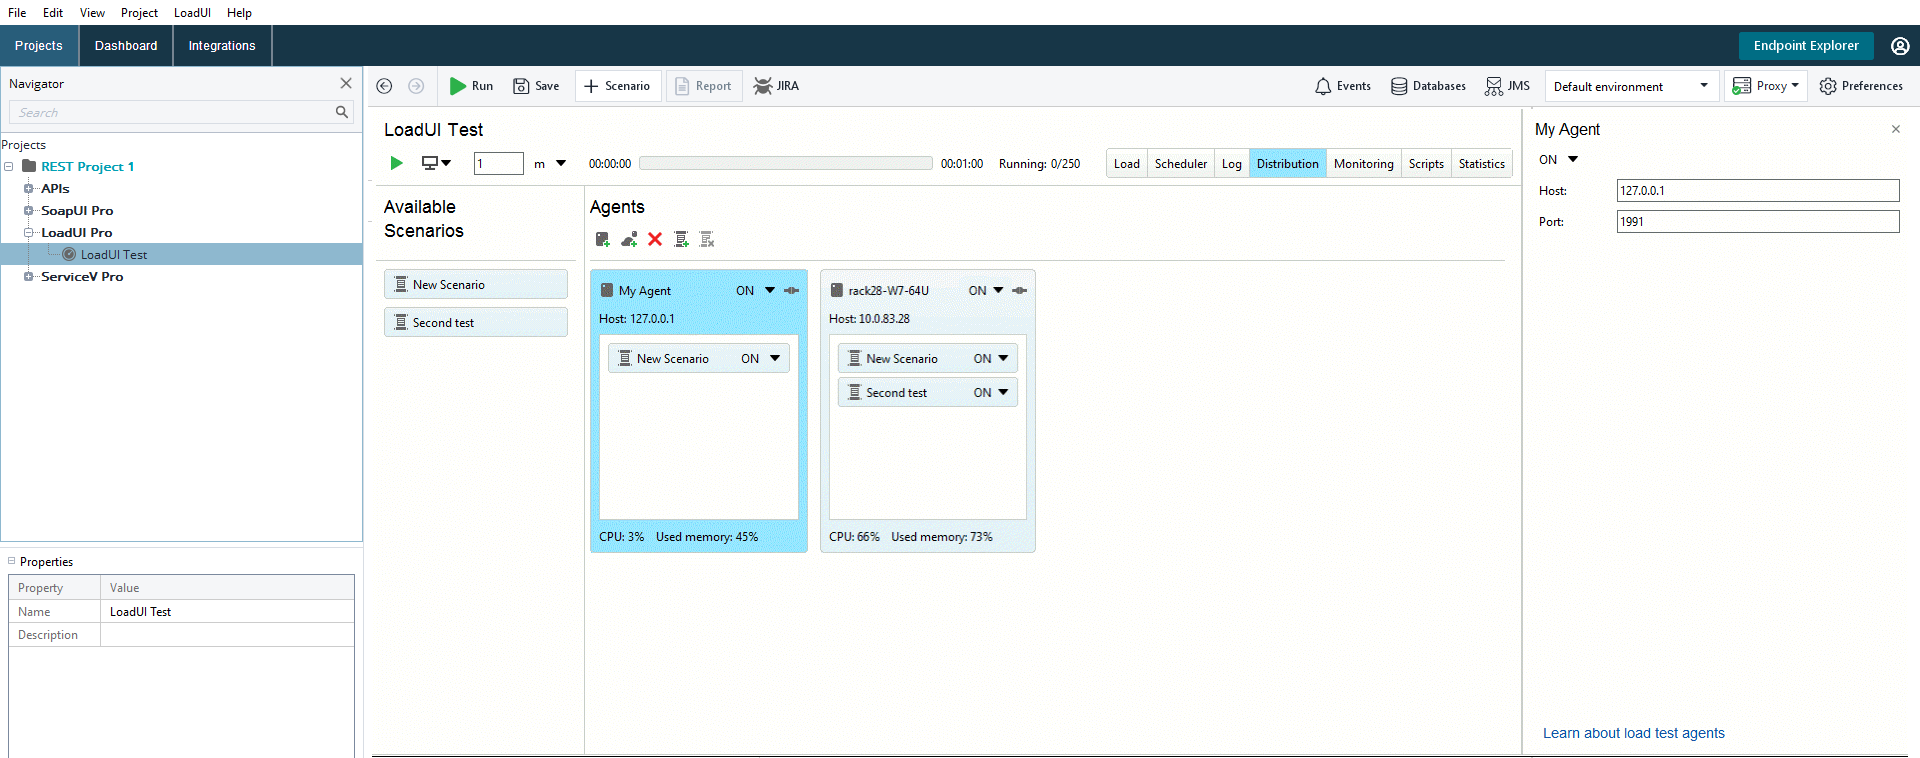Click the add scenario to agent icon
1920x758 pixels.
coord(682,239)
